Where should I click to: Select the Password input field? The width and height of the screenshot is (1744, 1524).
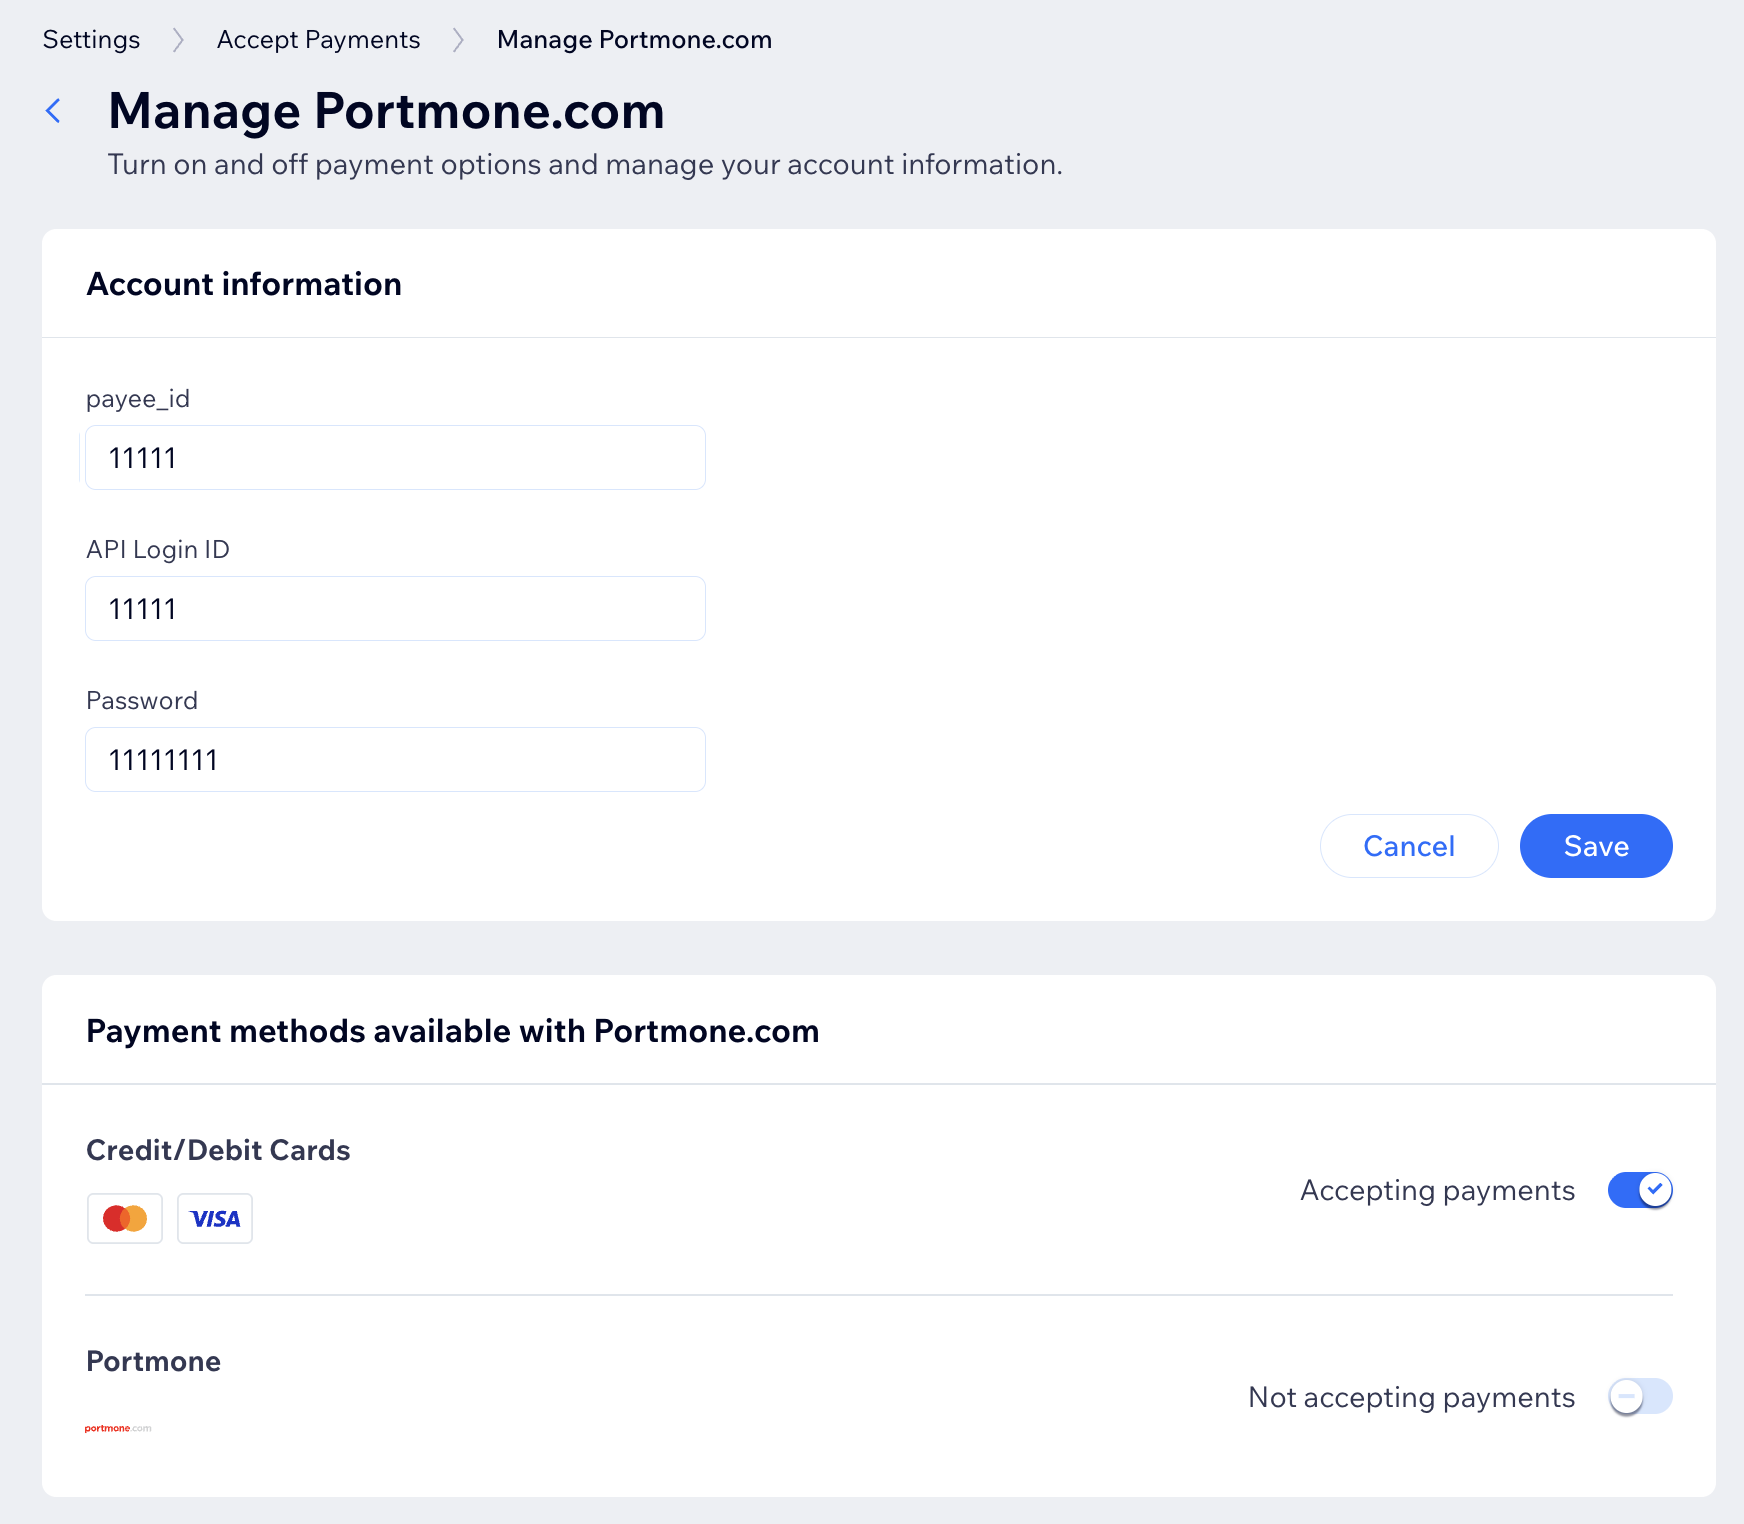395,760
